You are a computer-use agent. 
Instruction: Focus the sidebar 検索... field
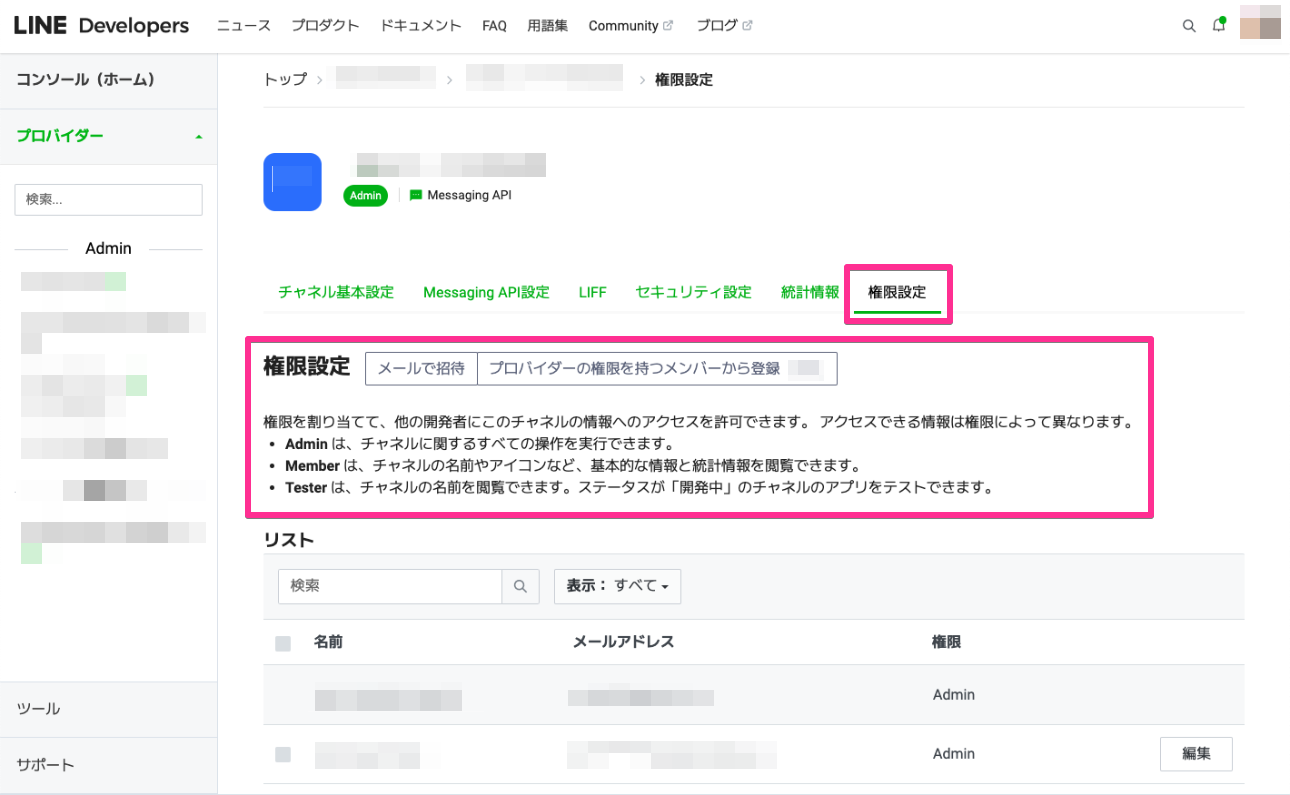coord(108,200)
